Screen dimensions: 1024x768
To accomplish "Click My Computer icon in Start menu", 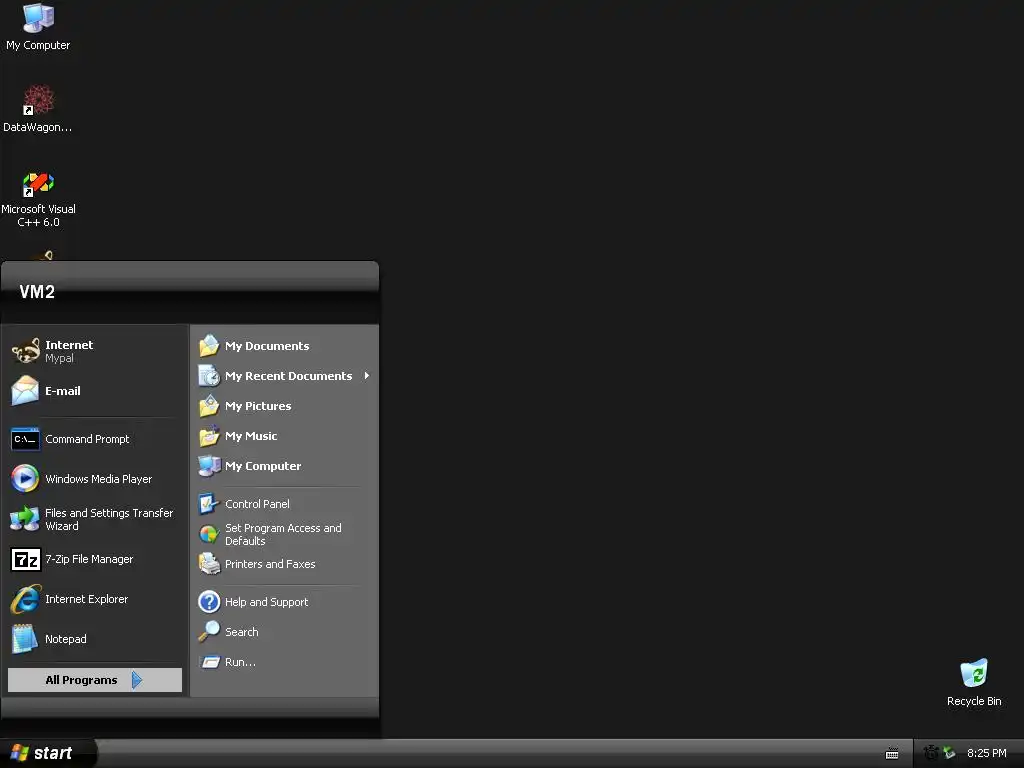I will click(x=209, y=466).
